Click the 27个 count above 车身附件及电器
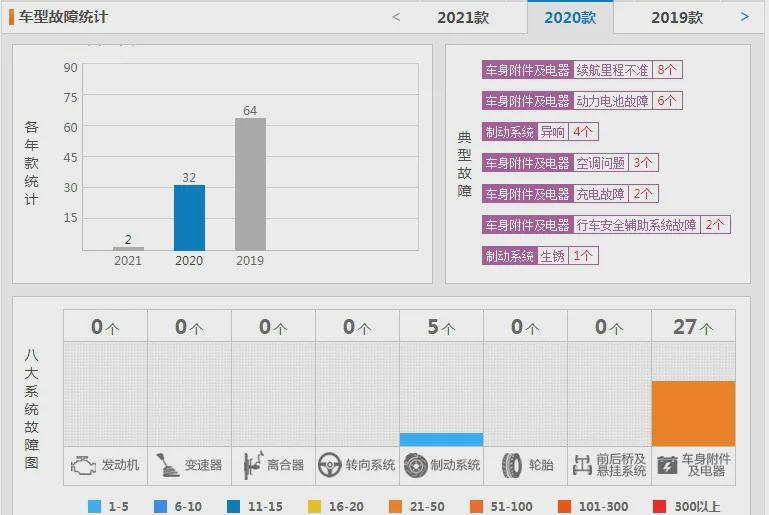Viewport: 769px width, 515px height. tap(693, 327)
